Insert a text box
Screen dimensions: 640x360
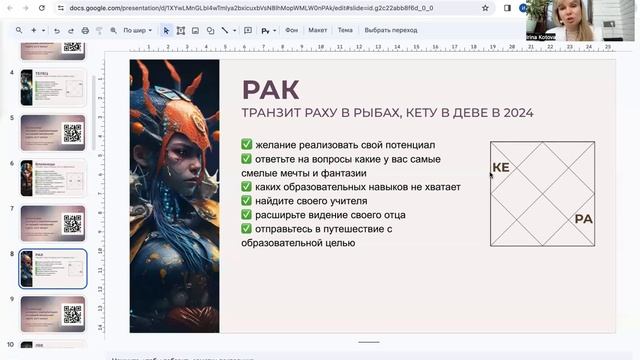tap(180, 31)
